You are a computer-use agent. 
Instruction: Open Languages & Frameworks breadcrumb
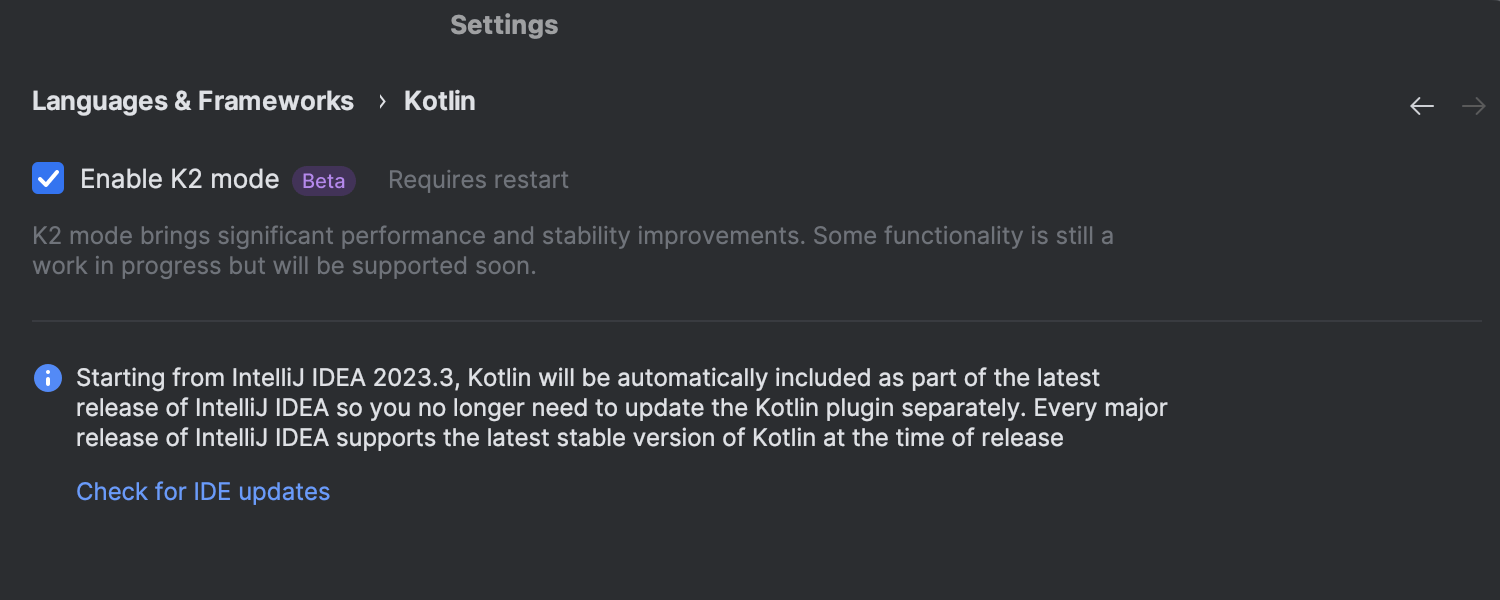193,101
